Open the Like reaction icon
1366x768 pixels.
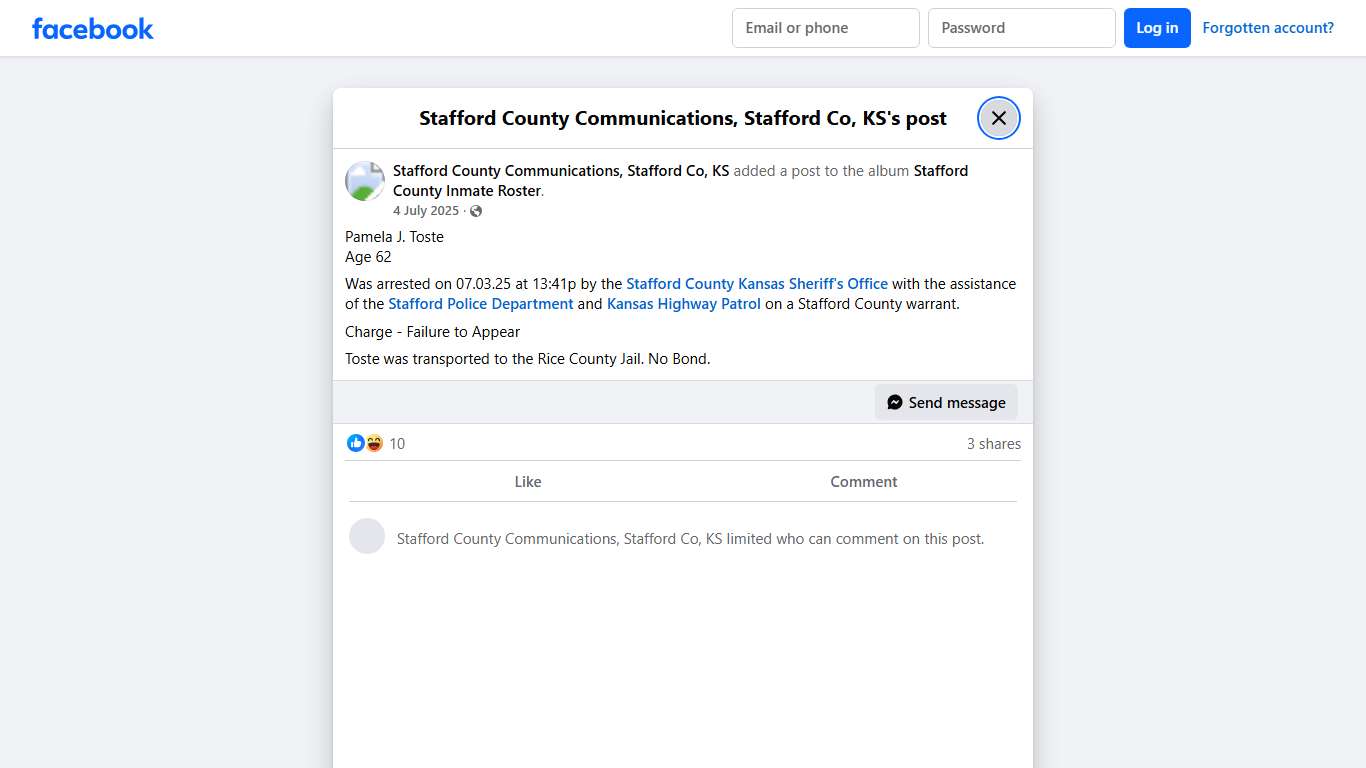356,443
